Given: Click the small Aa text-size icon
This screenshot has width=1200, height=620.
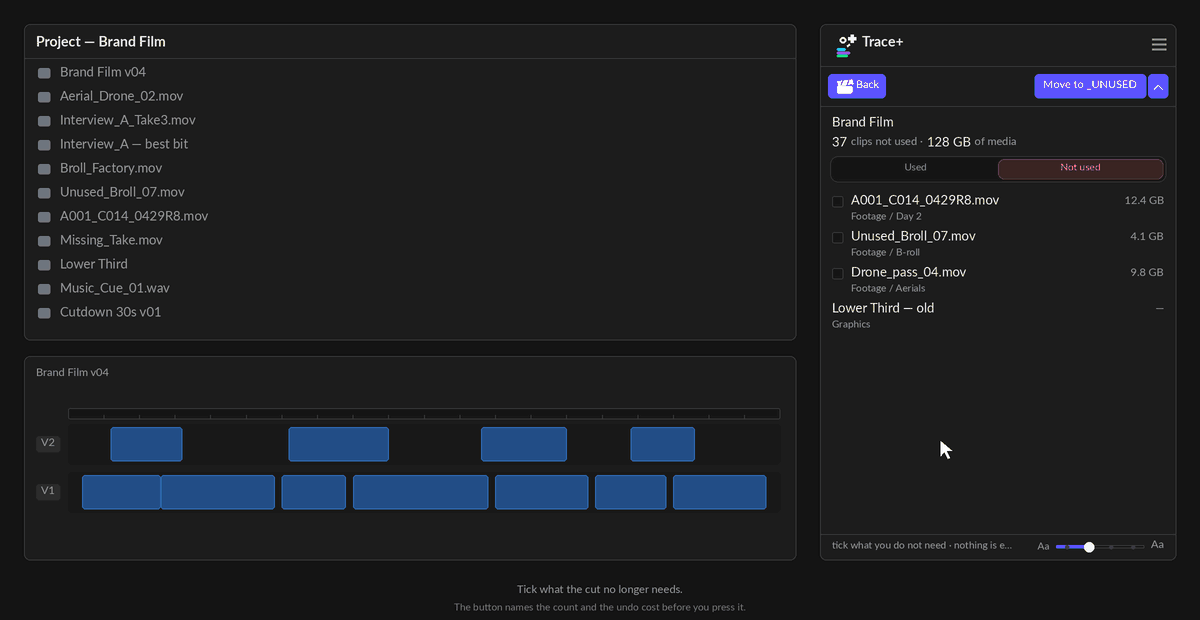Looking at the screenshot, I should pos(1043,547).
